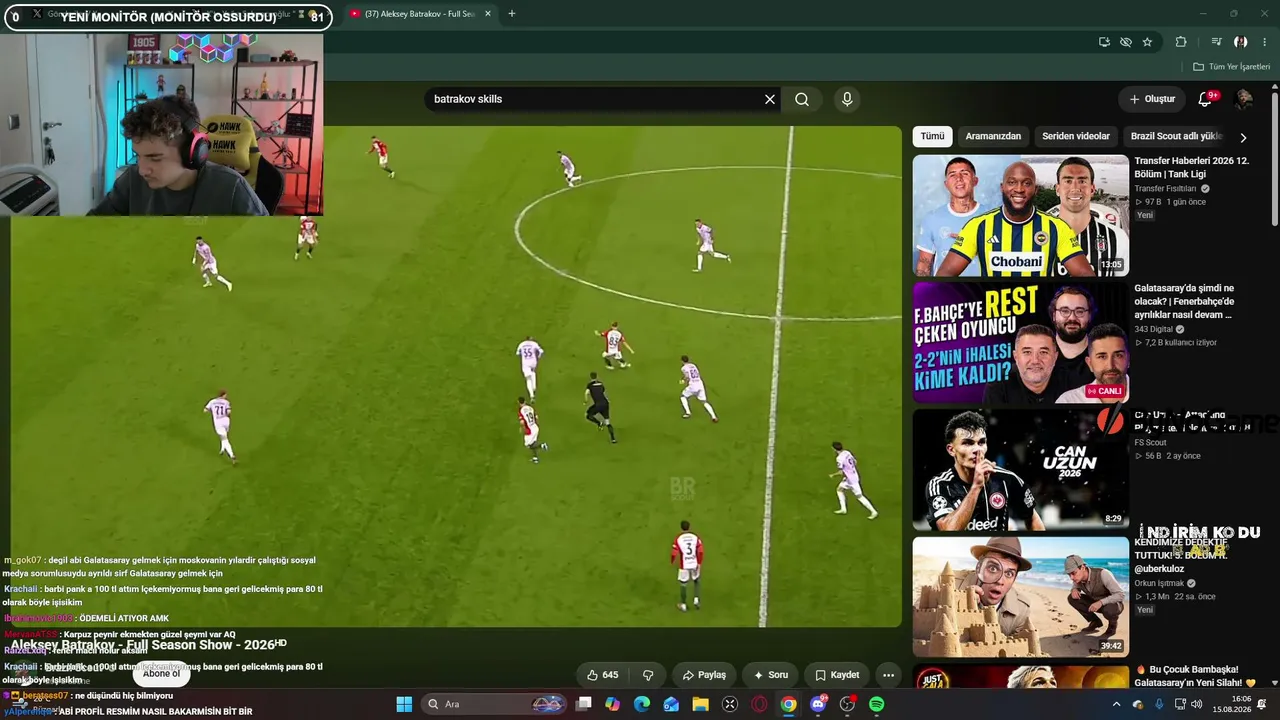Open Spotify from the taskbar
Screen dimensions: 1280x720
point(876,704)
